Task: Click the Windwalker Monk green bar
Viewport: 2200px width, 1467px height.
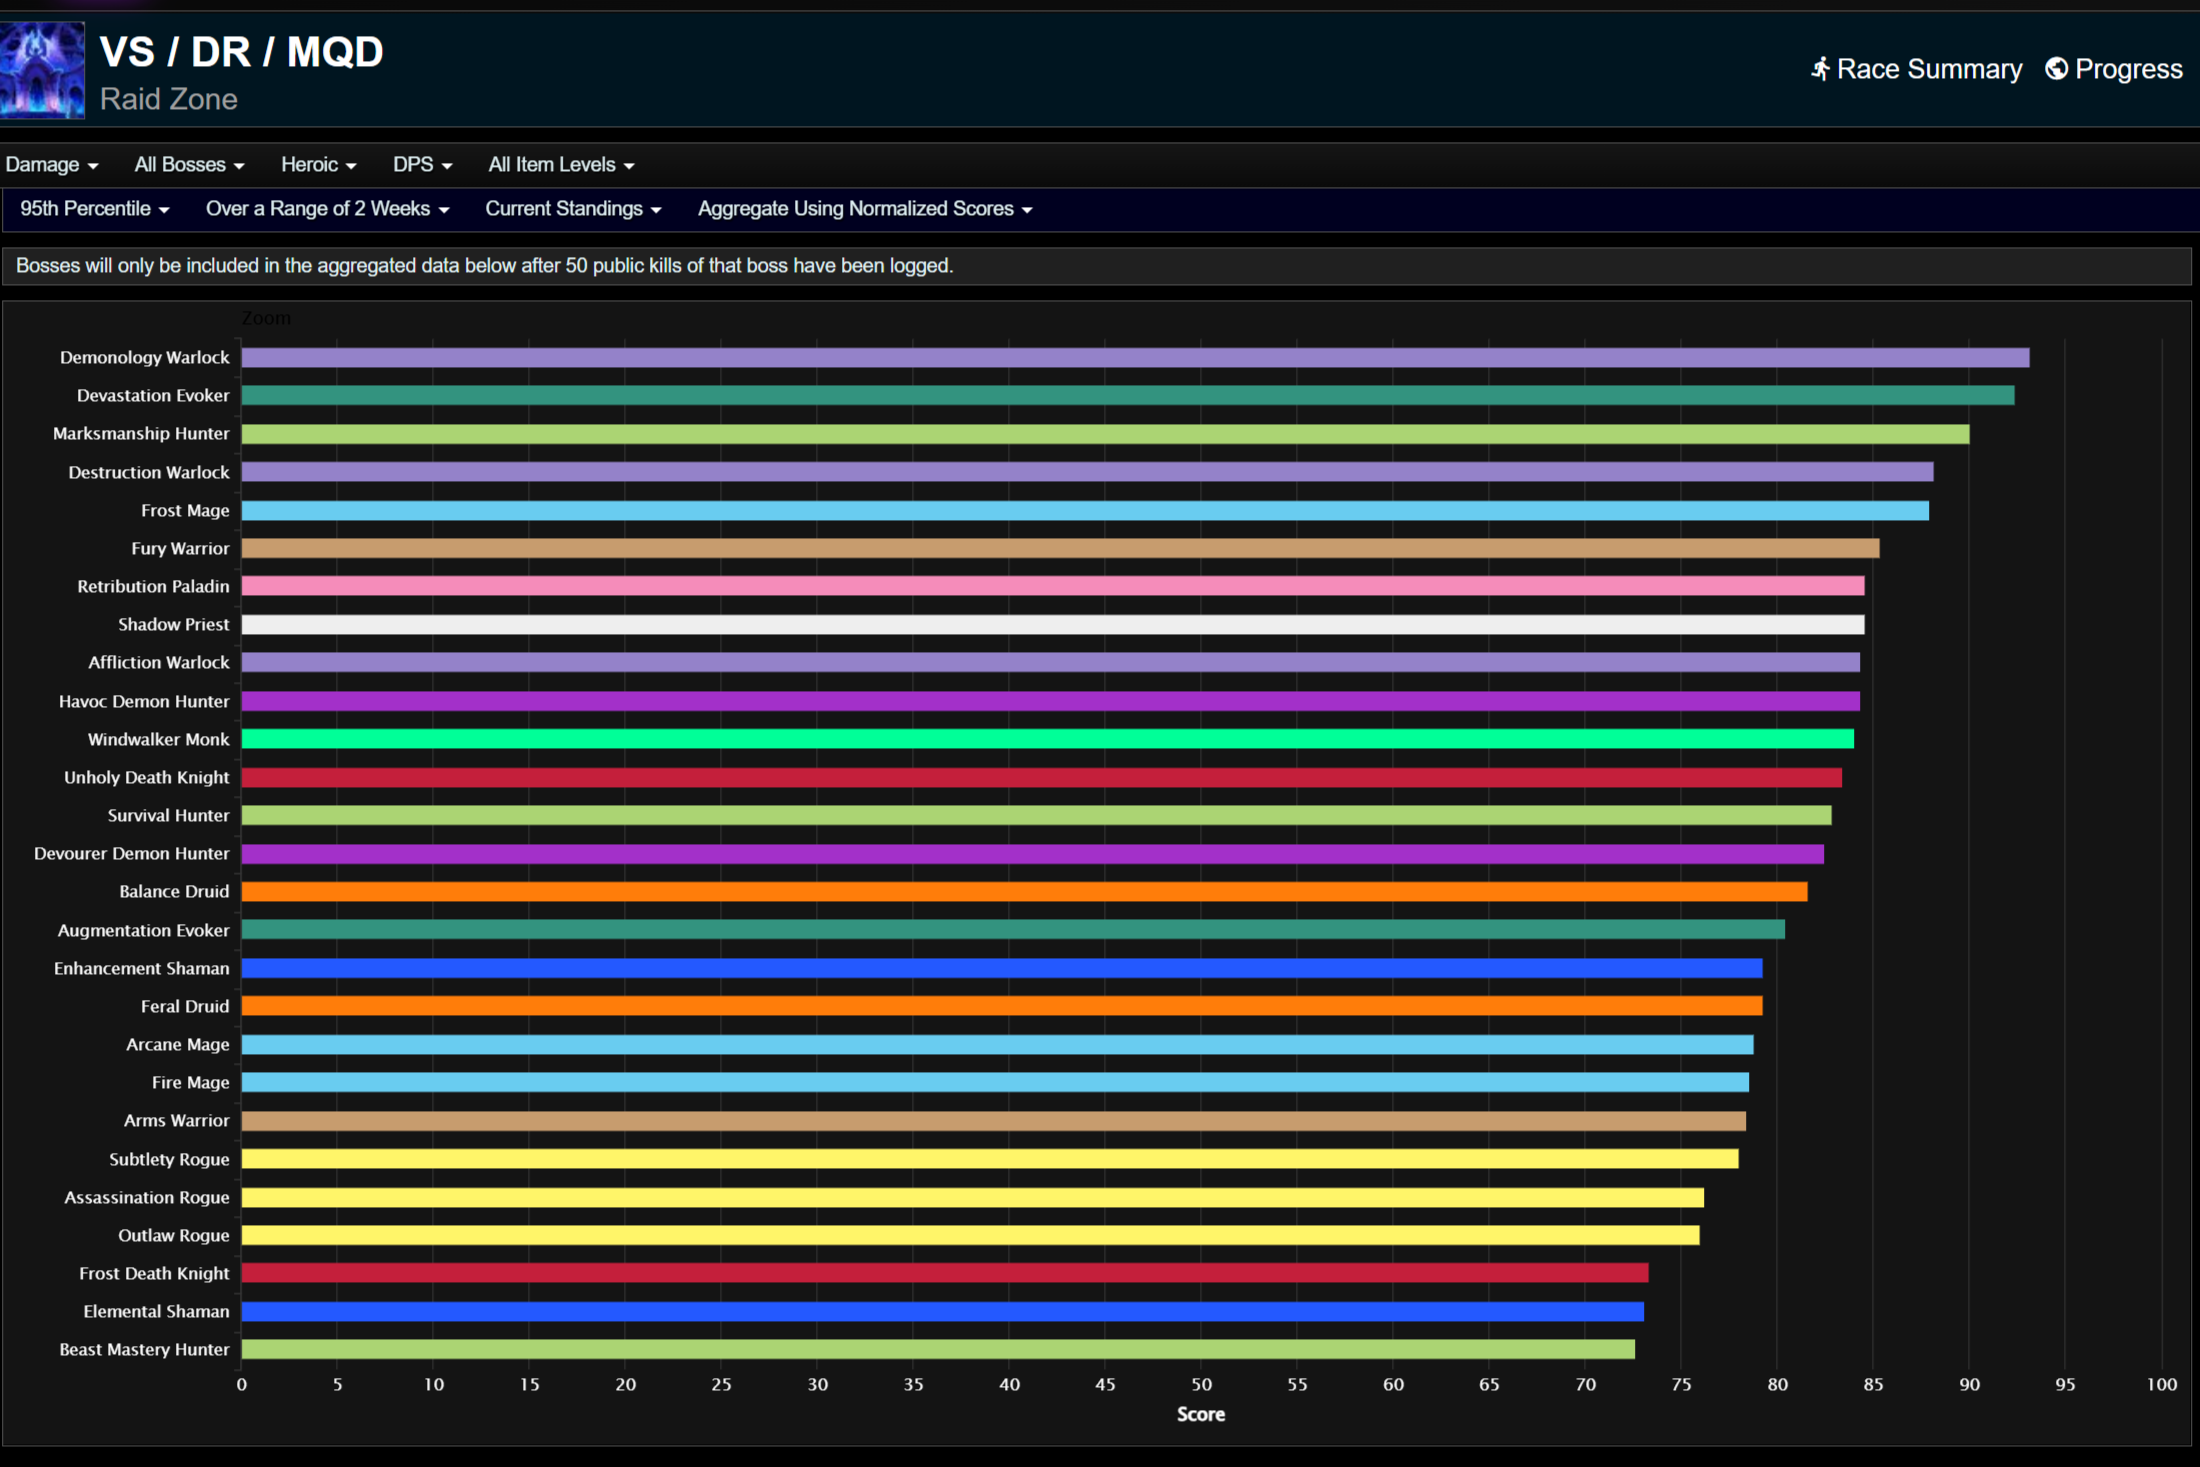Action: pos(1047,739)
